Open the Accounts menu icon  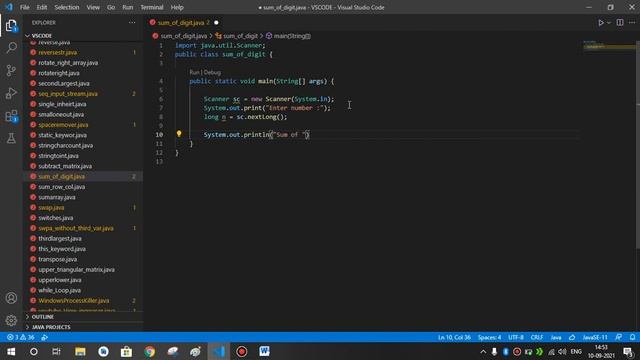click(11, 298)
